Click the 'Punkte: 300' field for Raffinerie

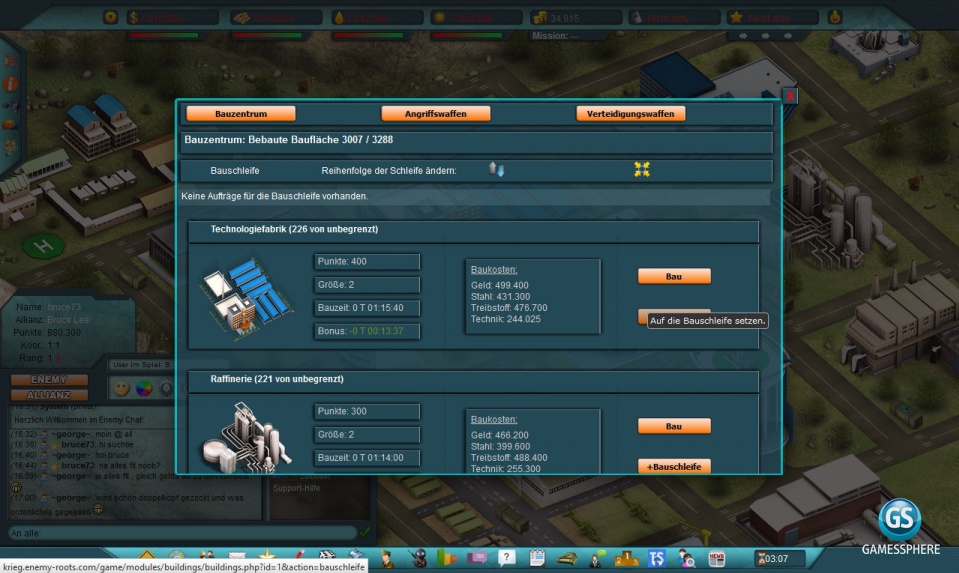coord(367,411)
